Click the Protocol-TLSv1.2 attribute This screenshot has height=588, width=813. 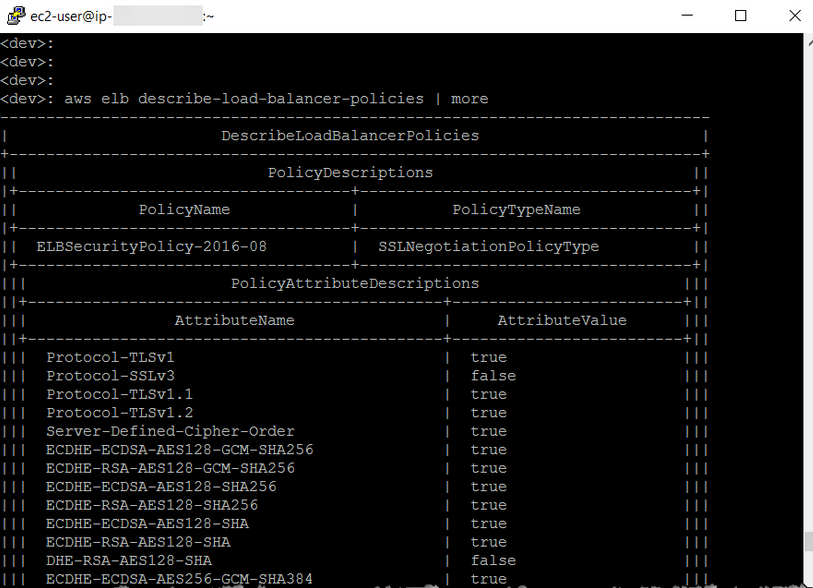pos(120,413)
